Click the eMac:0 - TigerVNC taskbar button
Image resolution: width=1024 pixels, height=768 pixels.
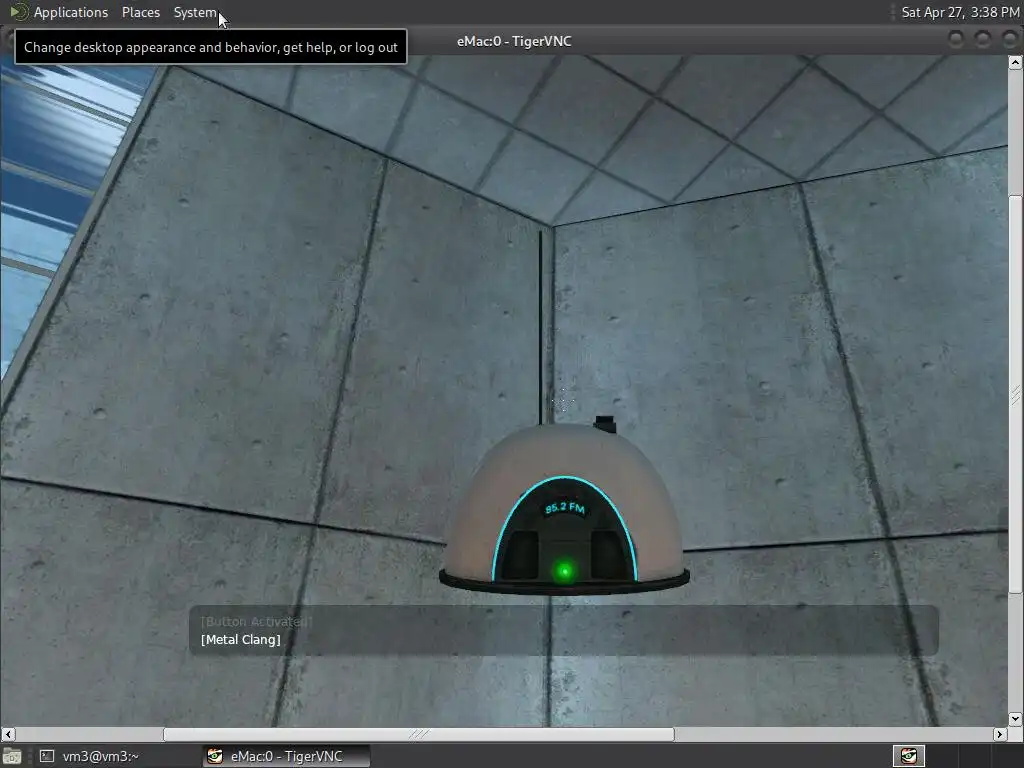click(286, 756)
